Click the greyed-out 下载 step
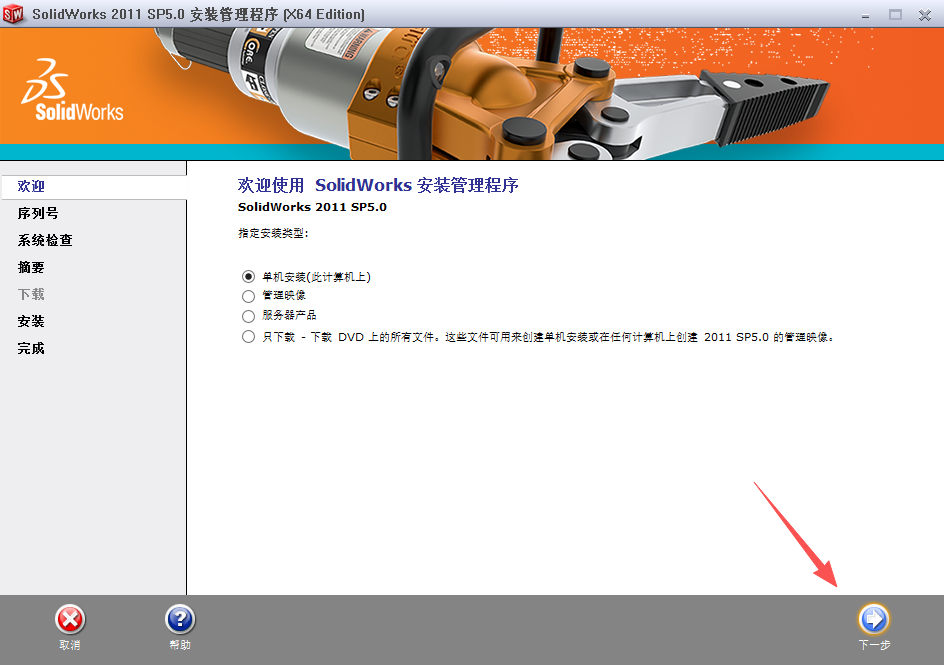This screenshot has height=665, width=944. 32,294
